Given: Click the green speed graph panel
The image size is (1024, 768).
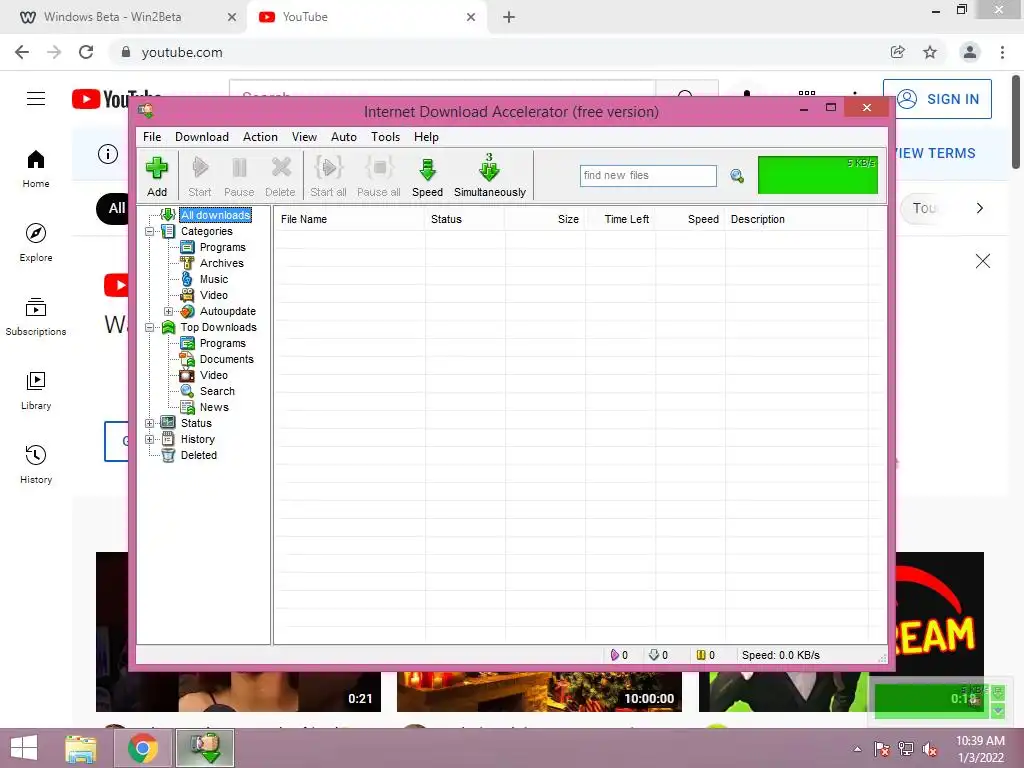Looking at the screenshot, I should [x=818, y=174].
